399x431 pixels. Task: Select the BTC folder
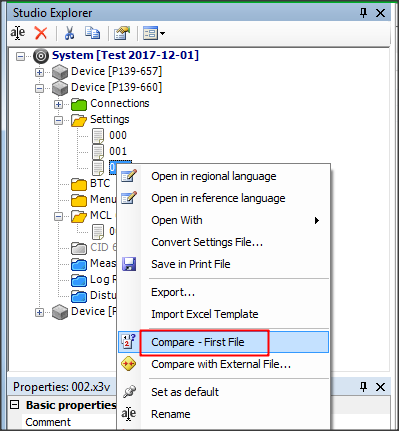click(x=100, y=183)
